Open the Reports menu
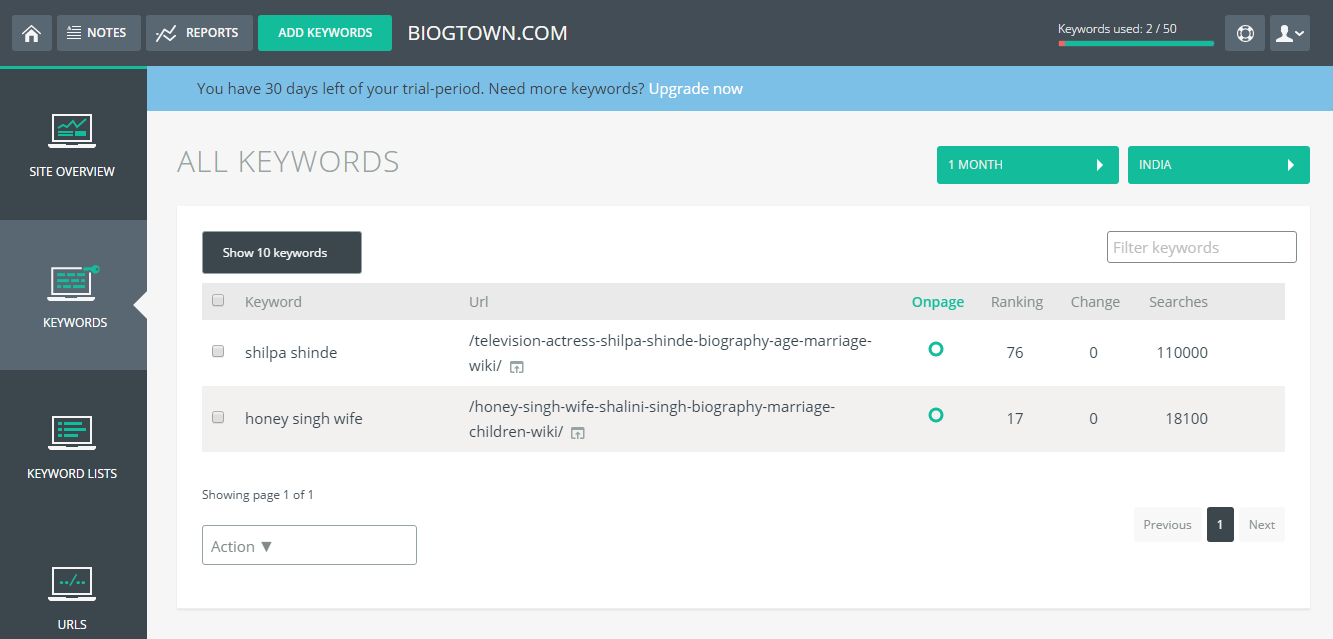Screen dimensions: 1333x639 [198, 33]
